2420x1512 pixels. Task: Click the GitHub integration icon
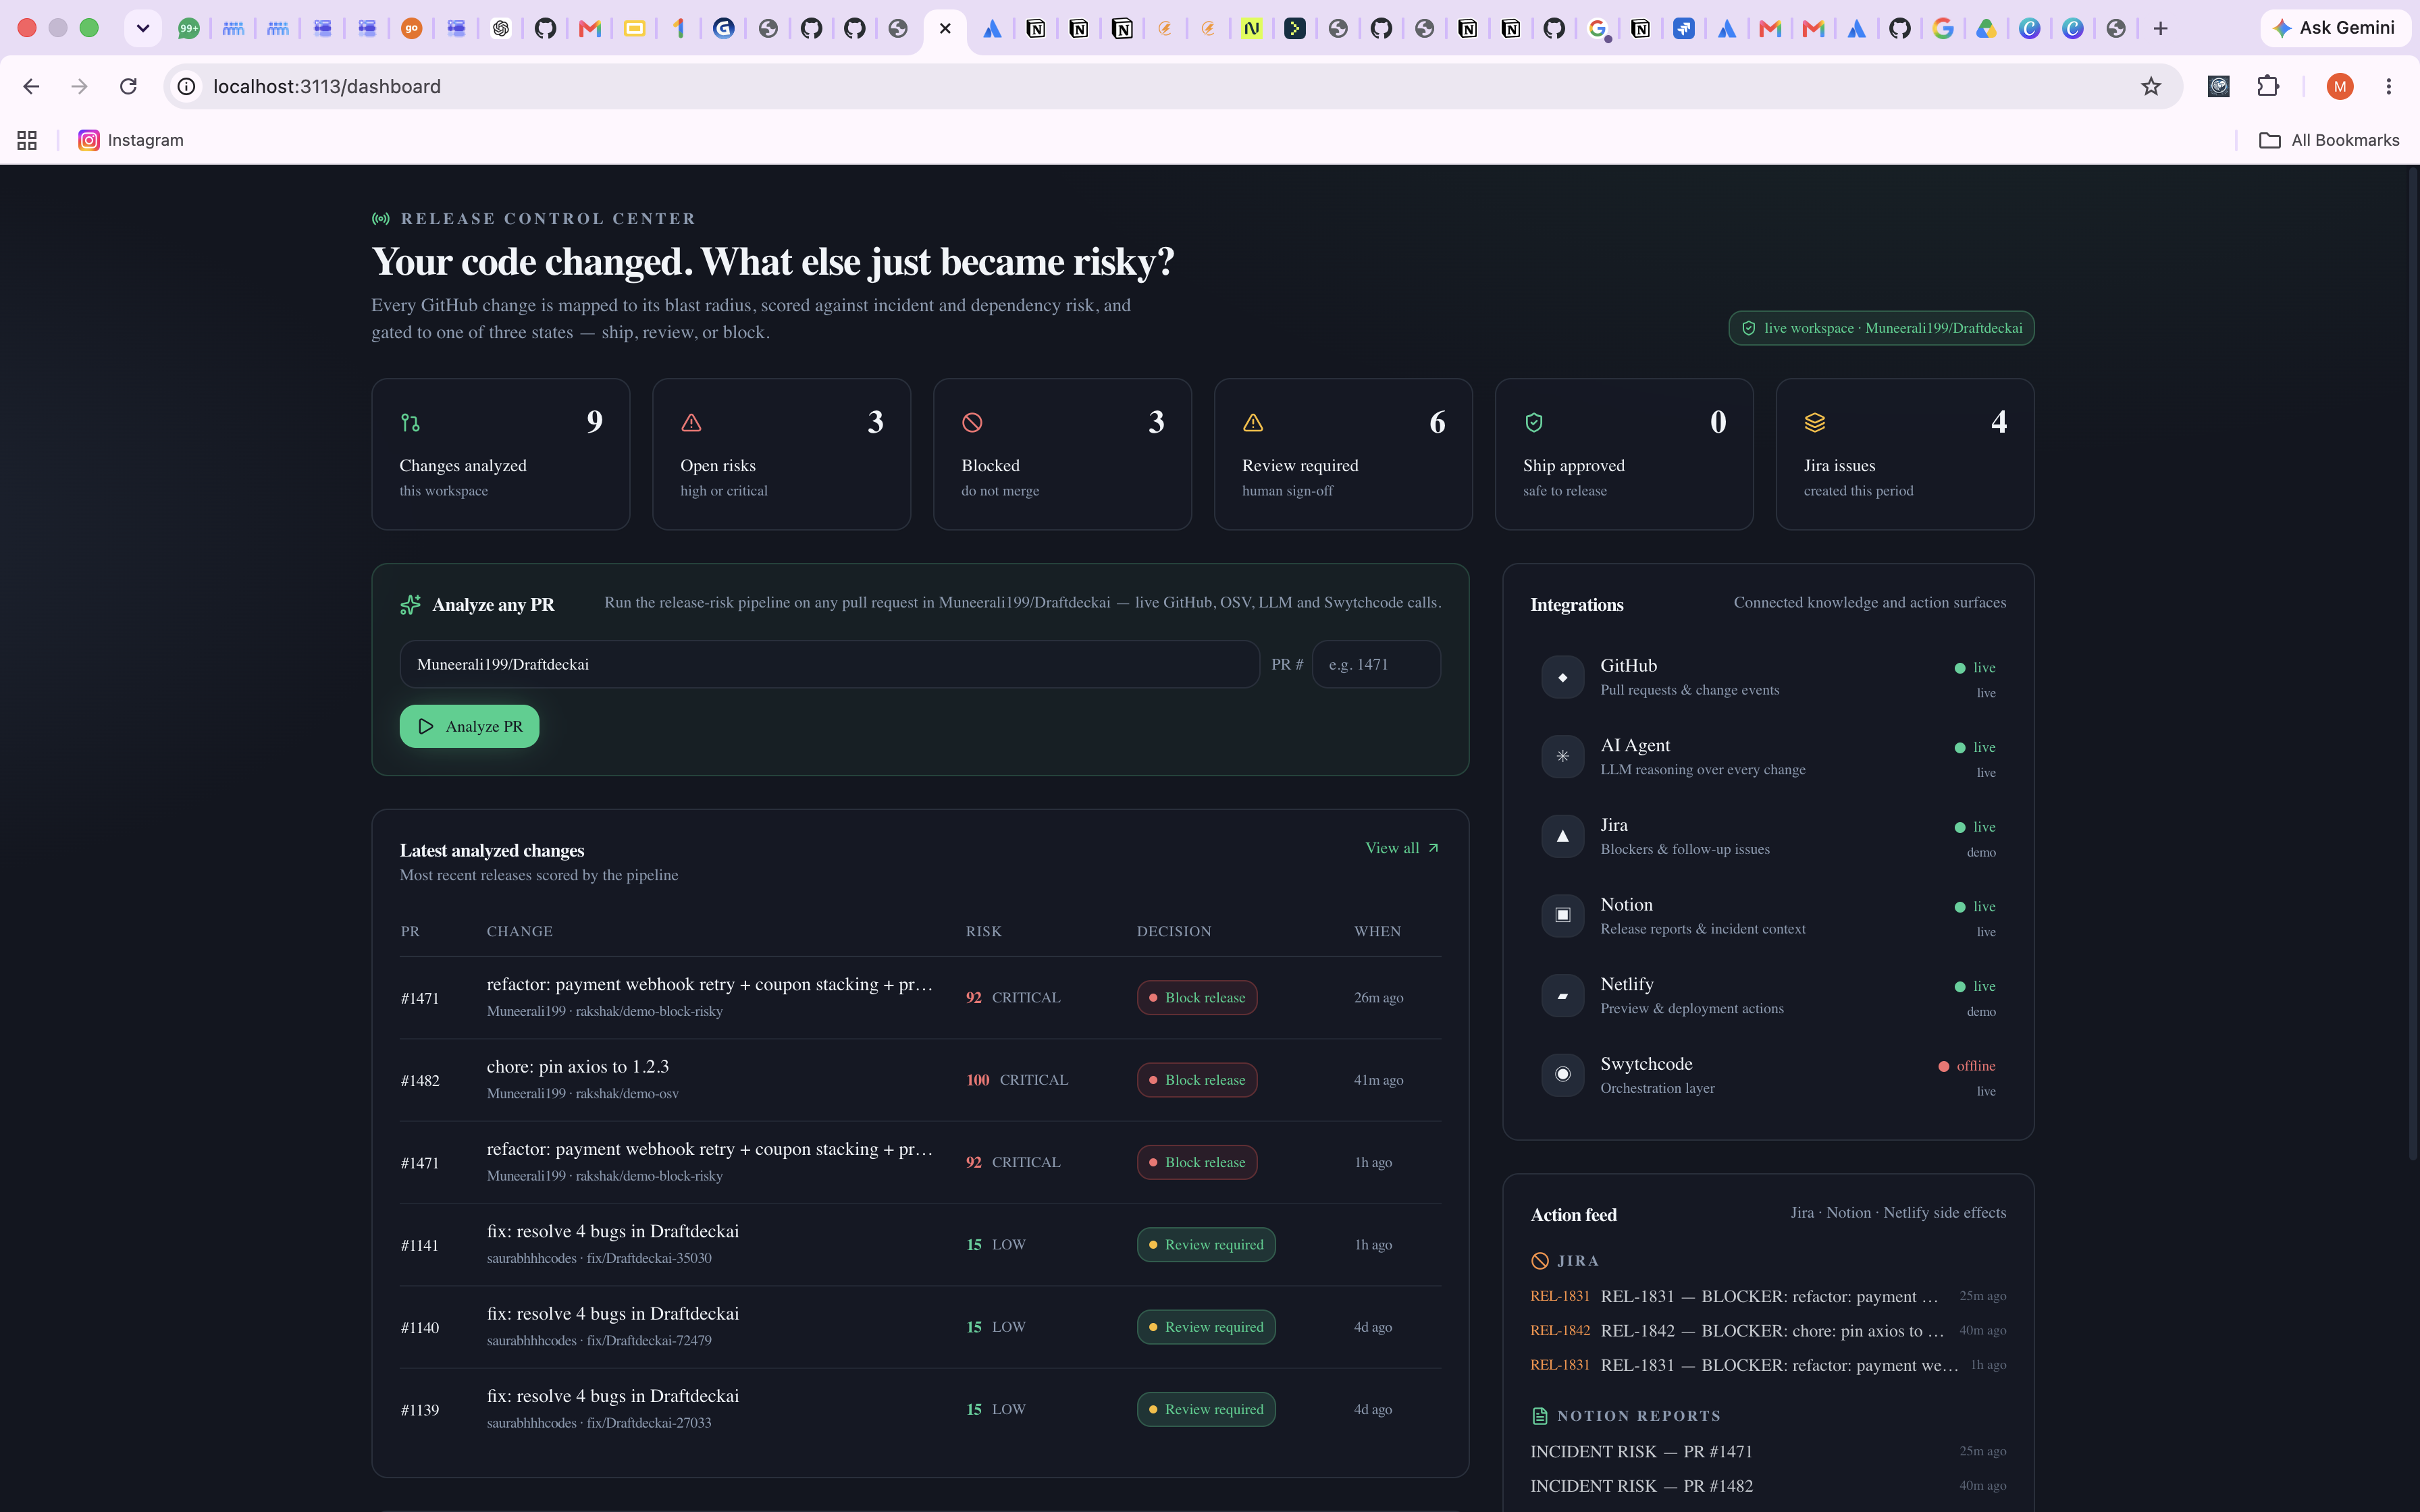pyautogui.click(x=1563, y=677)
